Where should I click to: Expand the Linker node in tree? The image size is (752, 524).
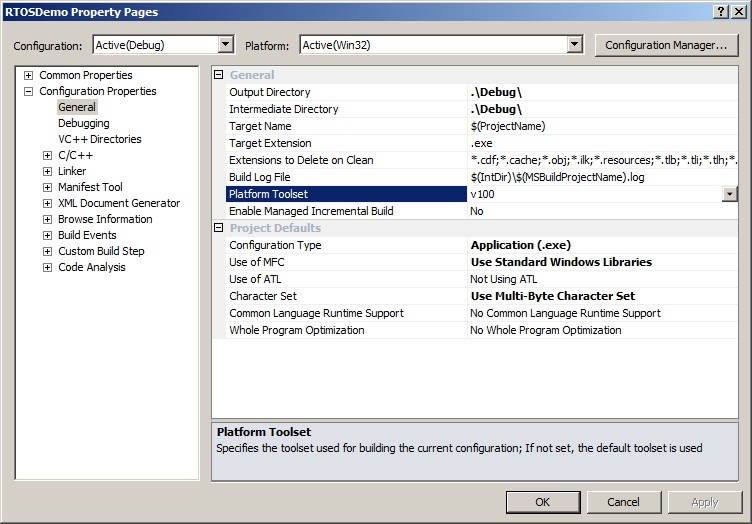[x=47, y=171]
